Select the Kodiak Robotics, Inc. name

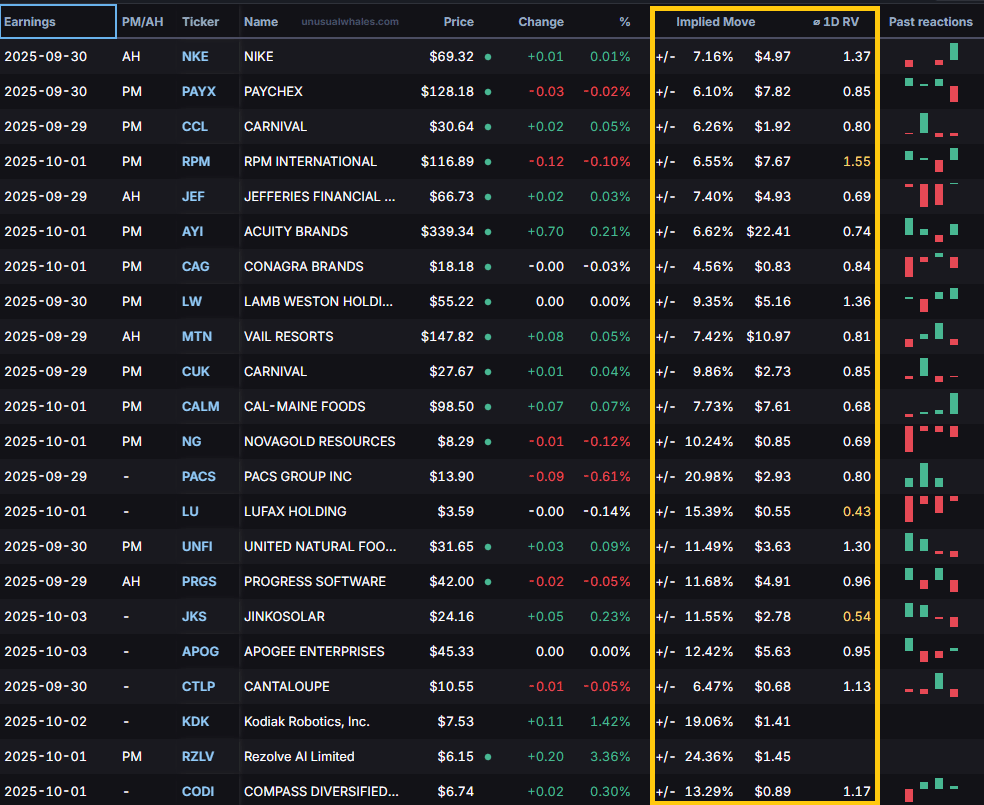pos(306,722)
